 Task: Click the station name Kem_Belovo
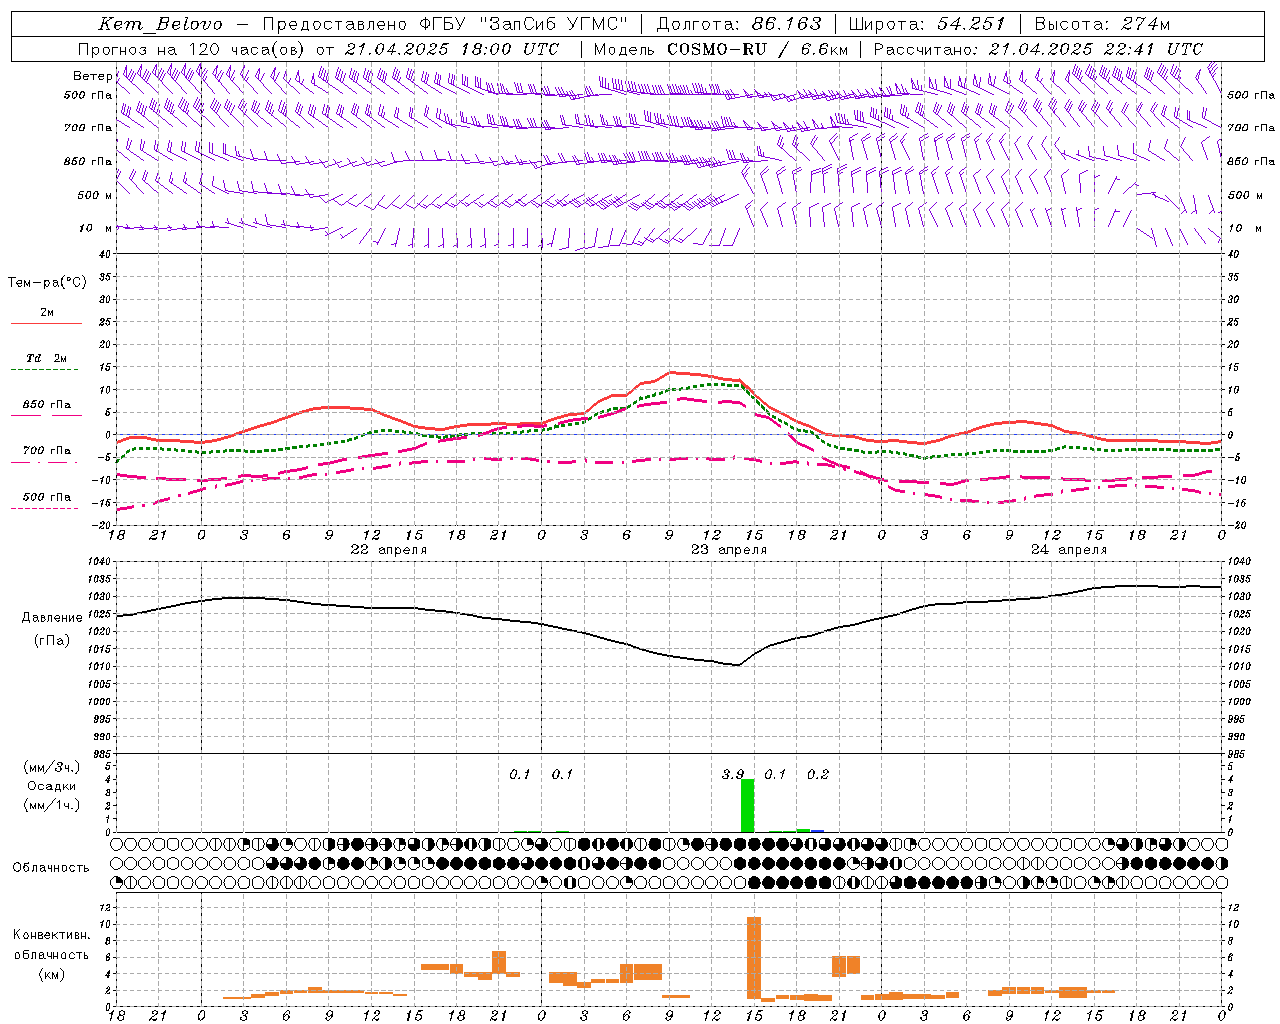click(x=161, y=24)
